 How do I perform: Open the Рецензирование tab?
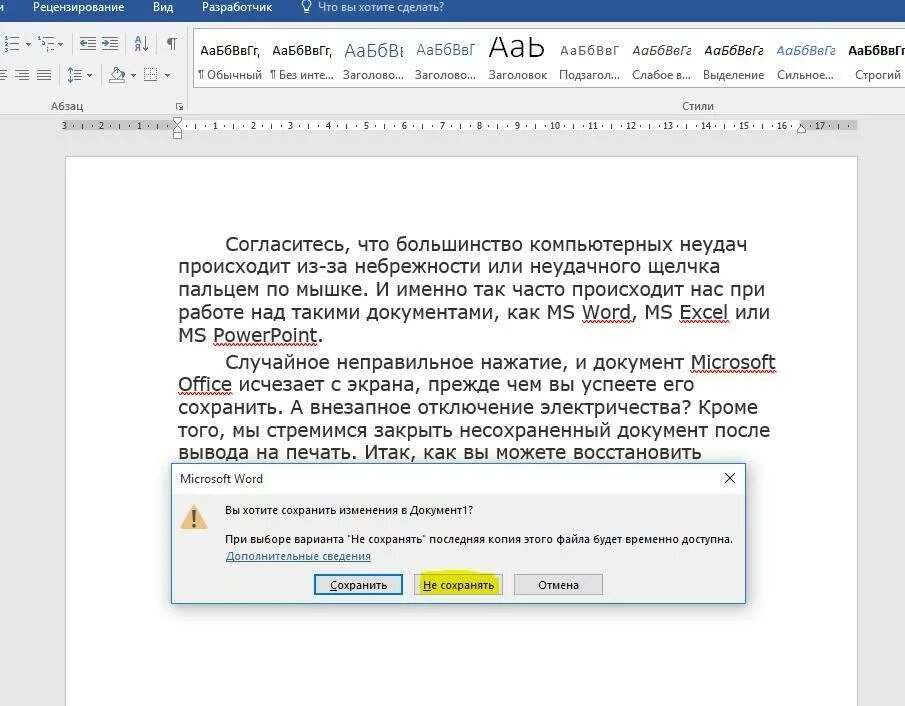click(78, 8)
